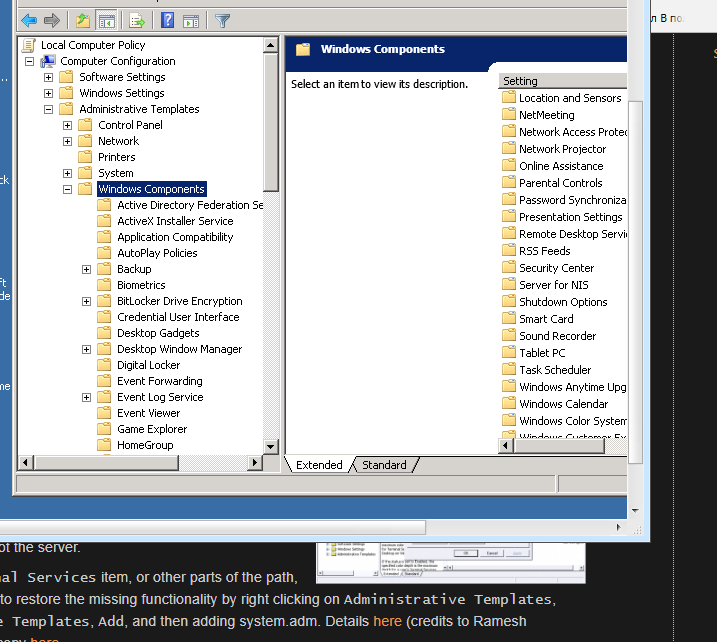Select ActiveX Installer Service in the tree
This screenshot has height=642, width=717.
[175, 221]
